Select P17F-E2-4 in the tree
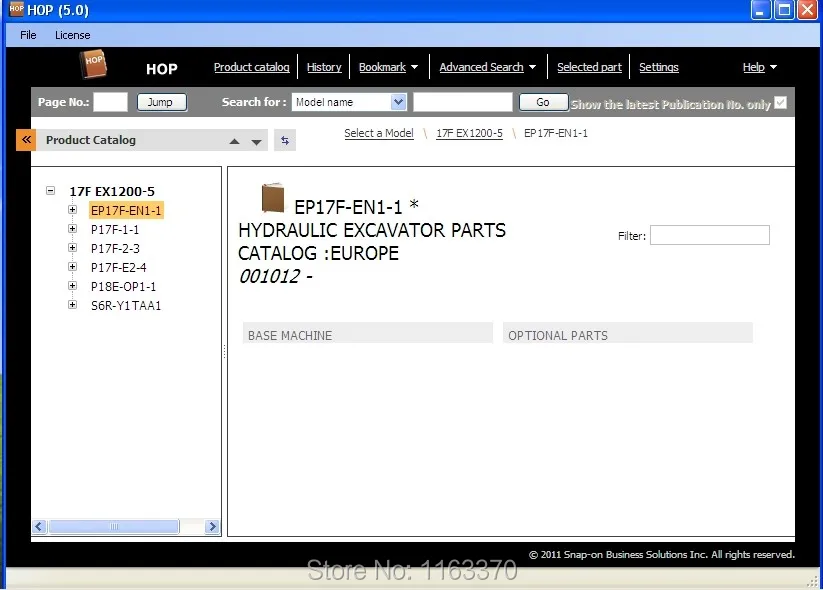The image size is (823, 590). 119,268
